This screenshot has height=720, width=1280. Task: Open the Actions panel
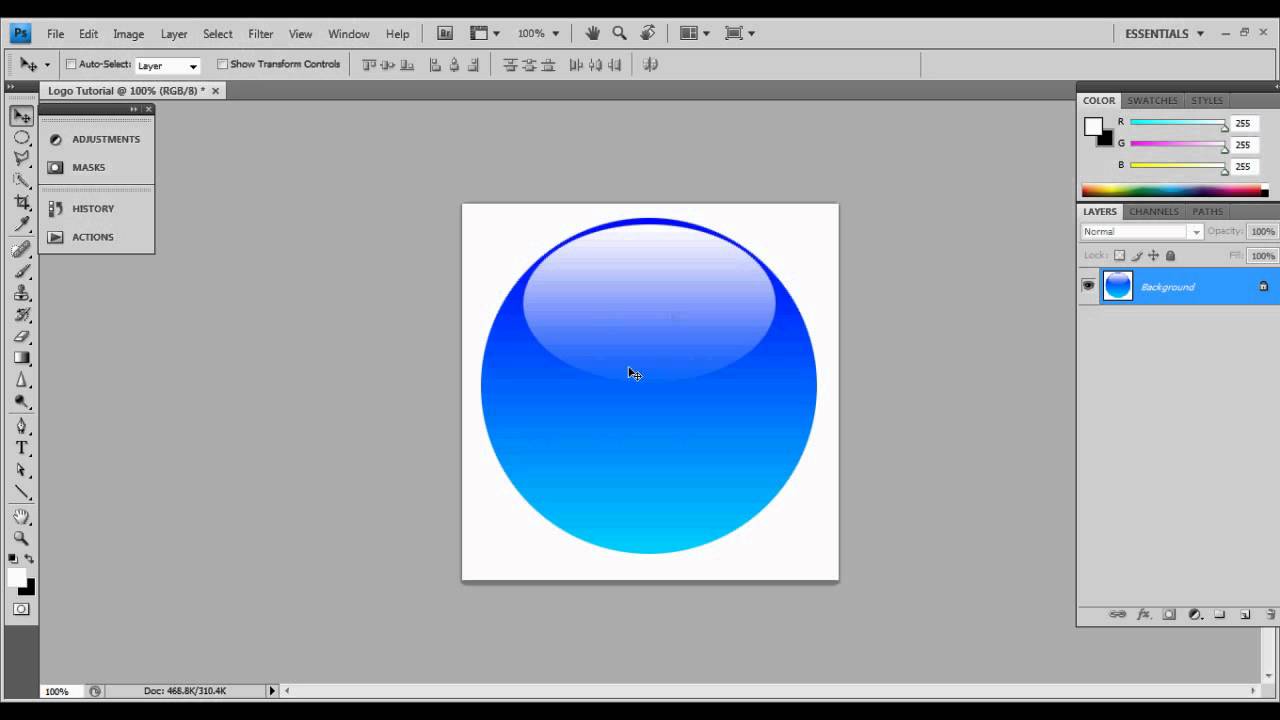(x=92, y=237)
